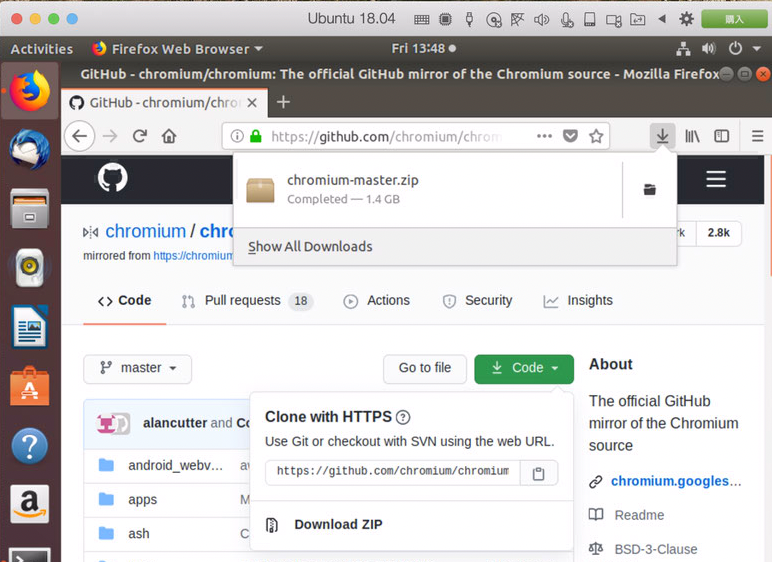Image resolution: width=772 pixels, height=562 pixels.
Task: Expand the master branch dropdown
Action: point(137,368)
